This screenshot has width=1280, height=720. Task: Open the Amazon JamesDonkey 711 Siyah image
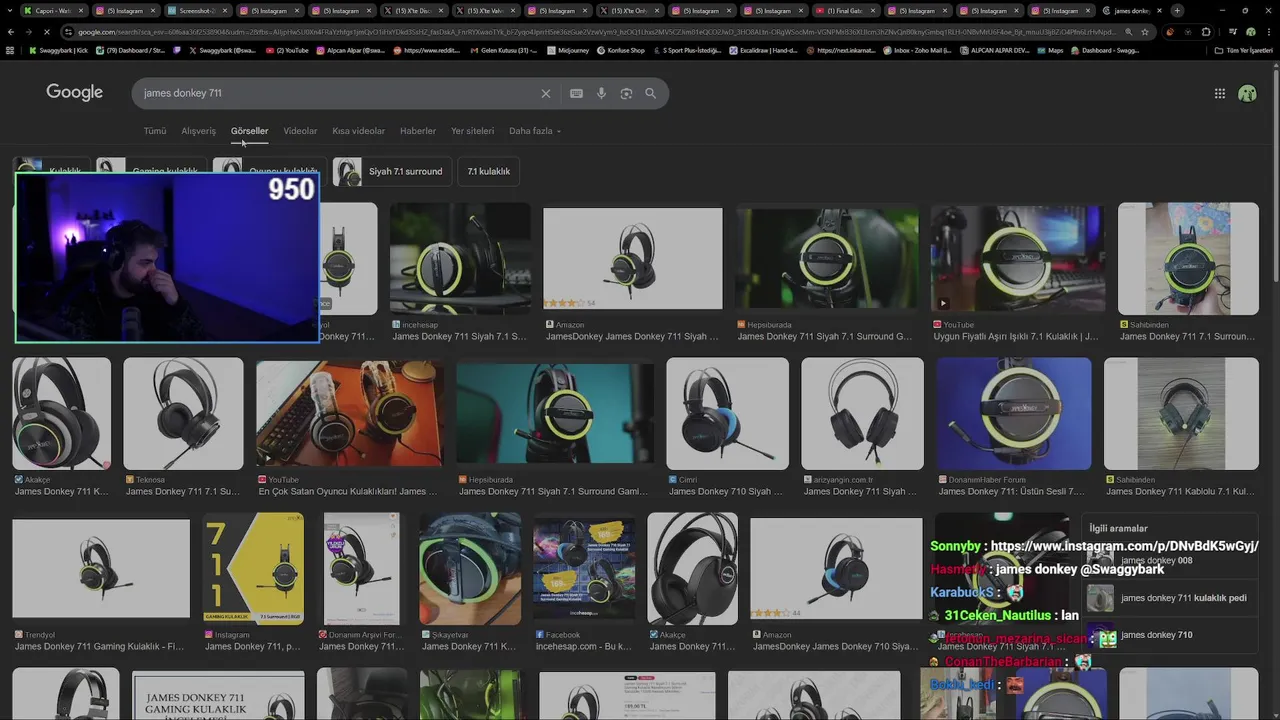tap(632, 260)
